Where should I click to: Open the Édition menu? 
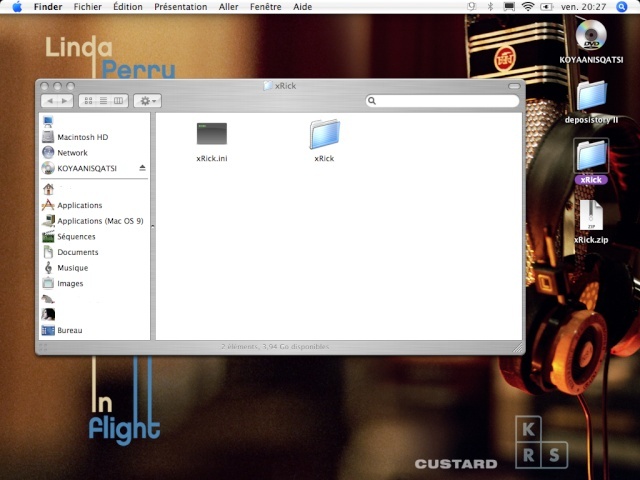click(128, 7)
